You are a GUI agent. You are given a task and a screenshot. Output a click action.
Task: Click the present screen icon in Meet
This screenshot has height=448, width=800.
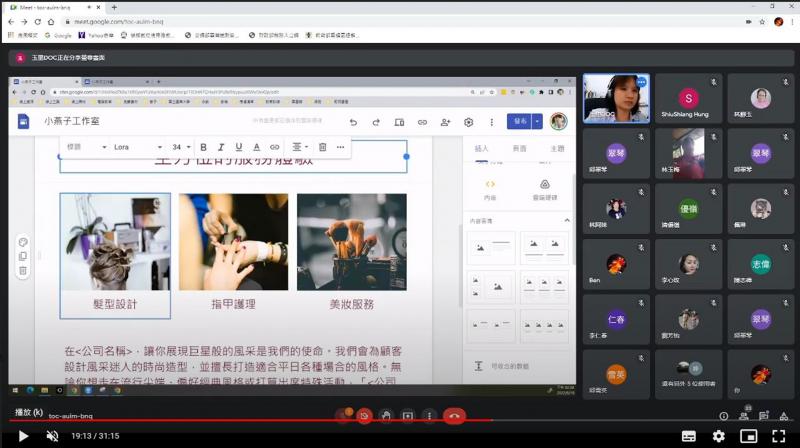tap(407, 416)
